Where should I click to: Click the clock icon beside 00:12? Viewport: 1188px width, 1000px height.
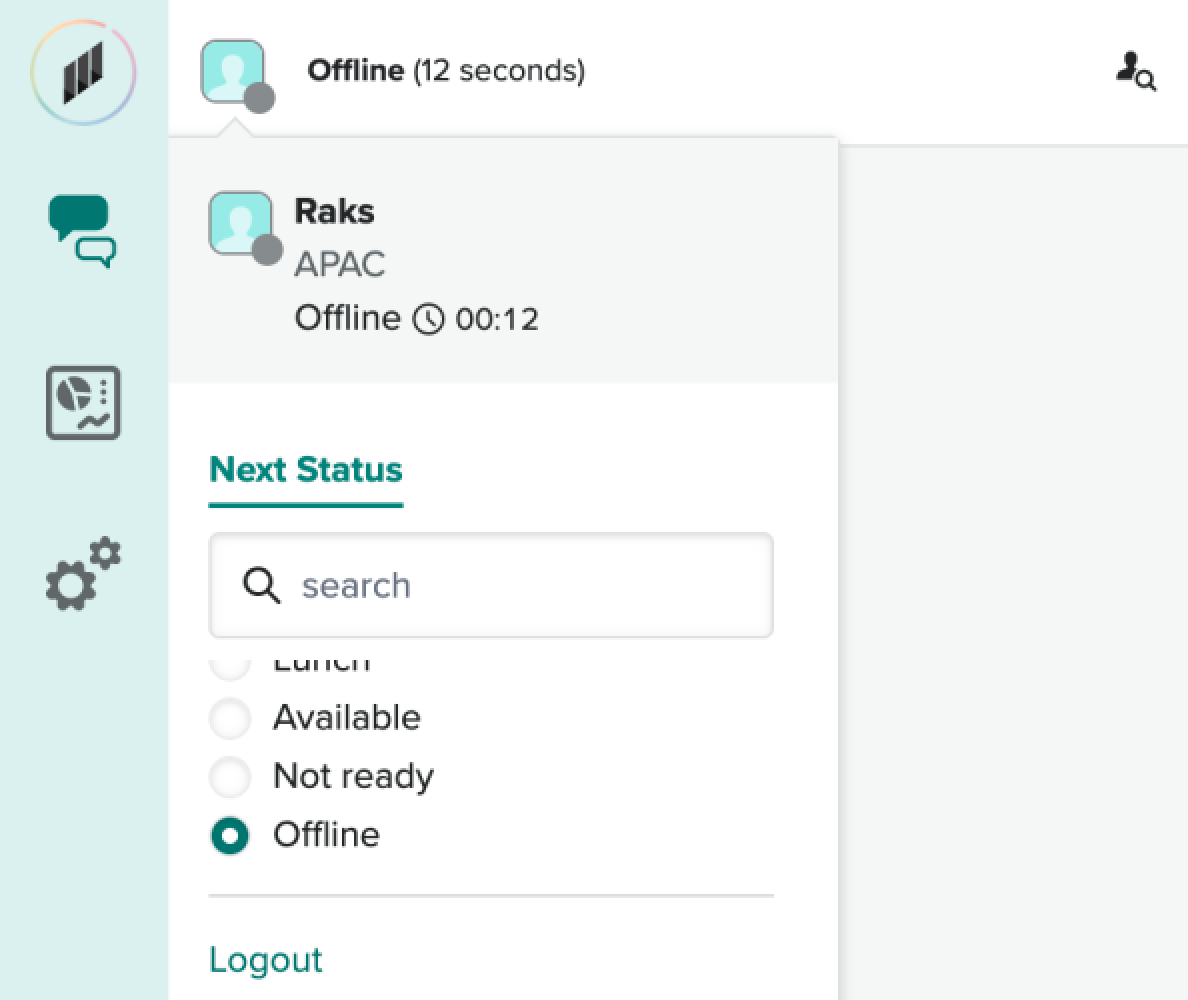tap(428, 319)
